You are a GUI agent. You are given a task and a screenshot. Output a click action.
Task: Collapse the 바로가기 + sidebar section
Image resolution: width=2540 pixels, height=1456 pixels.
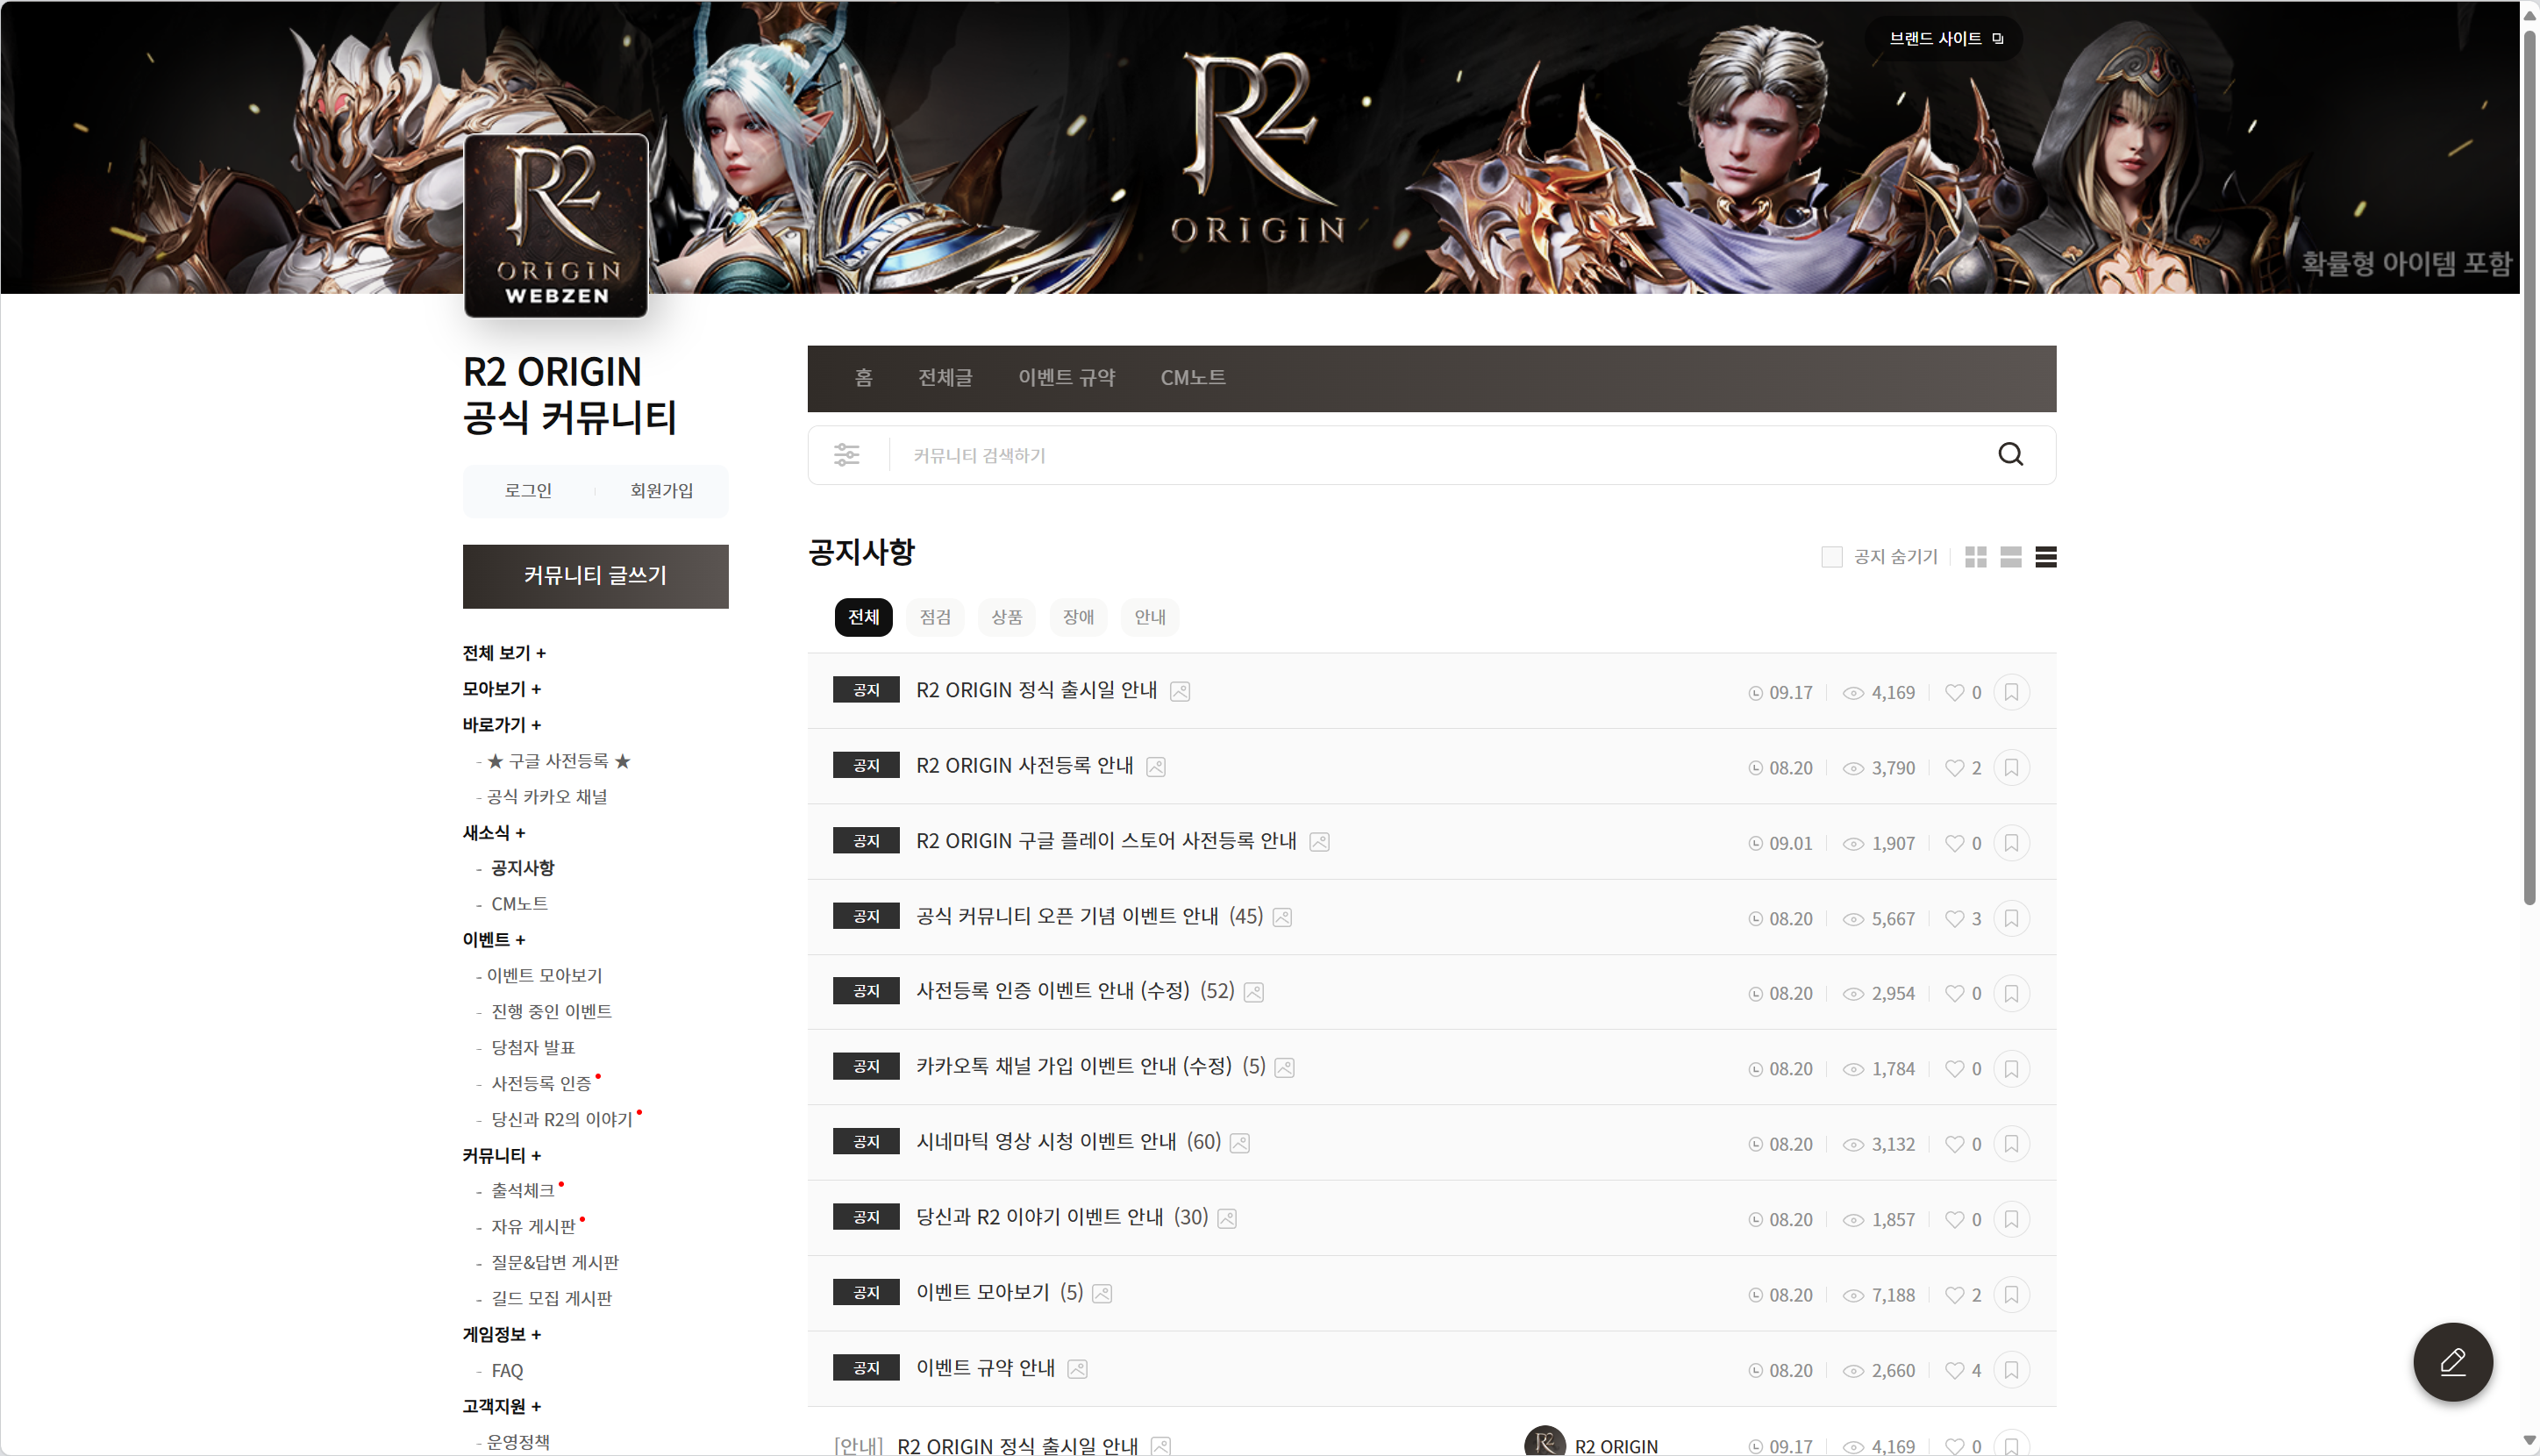(501, 725)
